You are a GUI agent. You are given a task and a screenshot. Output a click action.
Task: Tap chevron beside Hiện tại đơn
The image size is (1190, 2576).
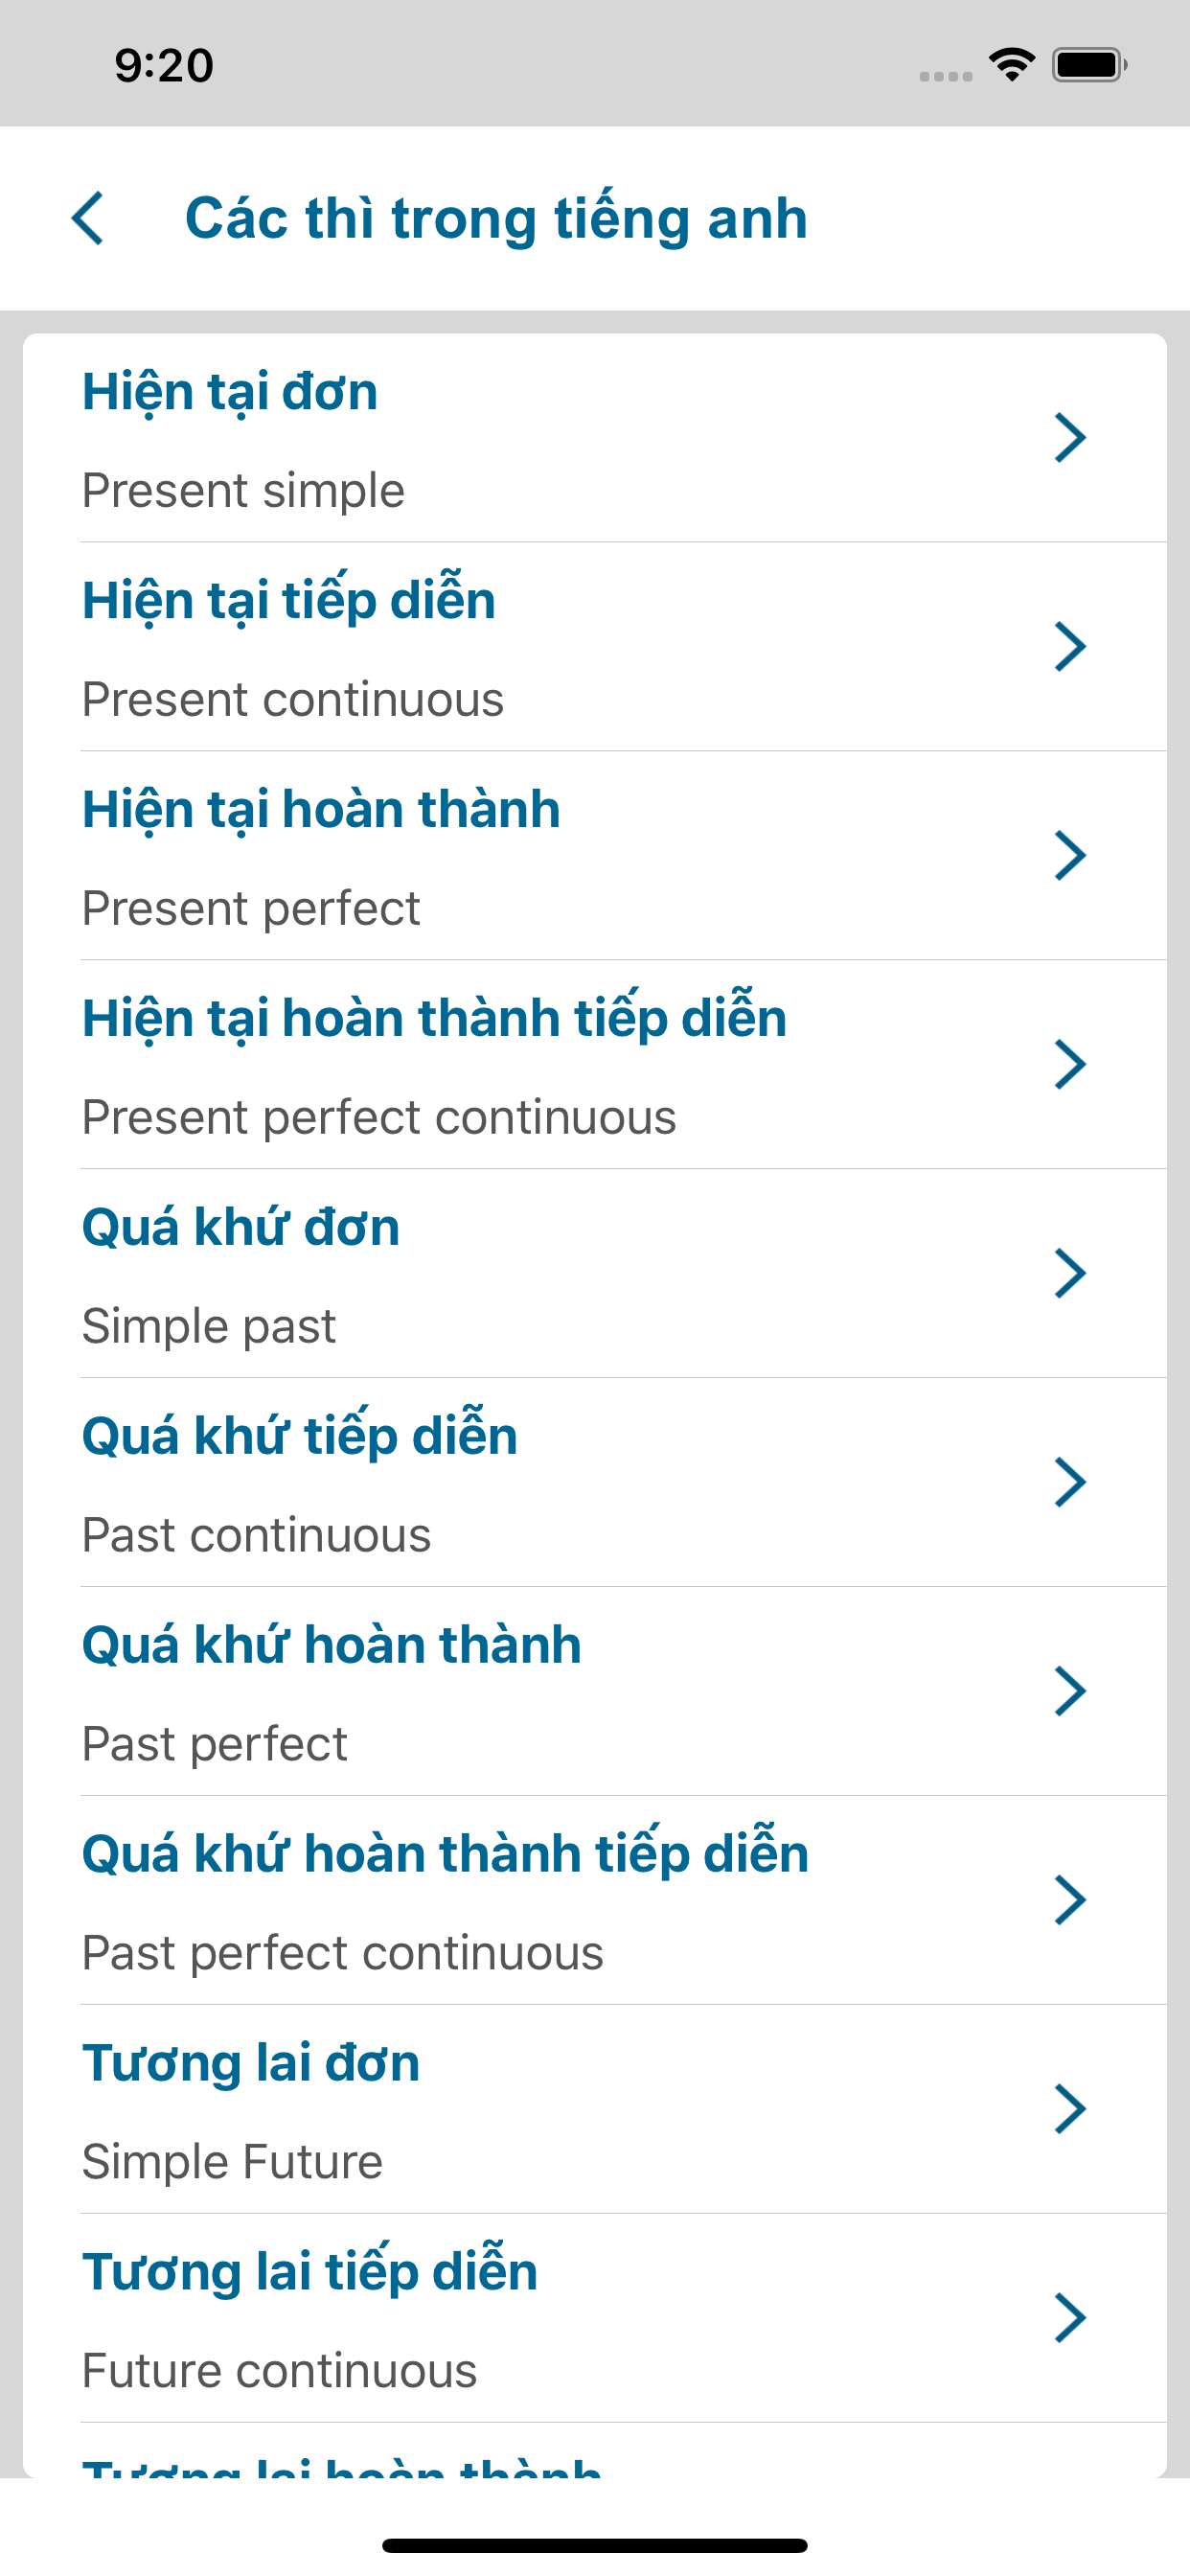1070,438
